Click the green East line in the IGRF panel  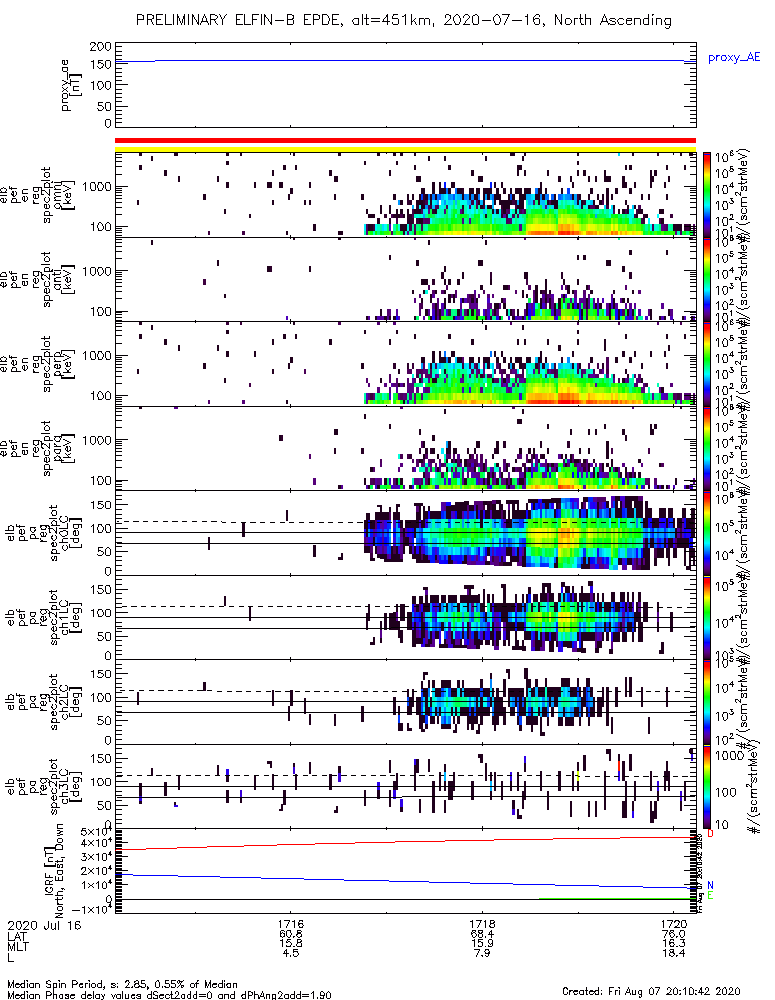click(x=617, y=899)
